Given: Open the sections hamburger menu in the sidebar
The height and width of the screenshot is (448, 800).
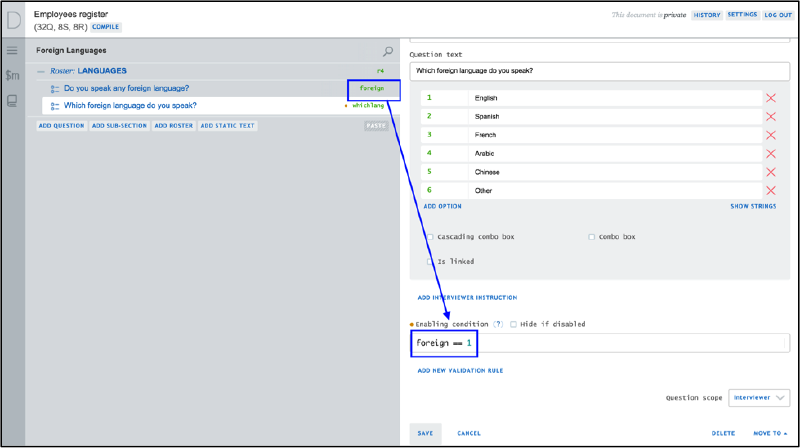Looking at the screenshot, I should (12, 50).
